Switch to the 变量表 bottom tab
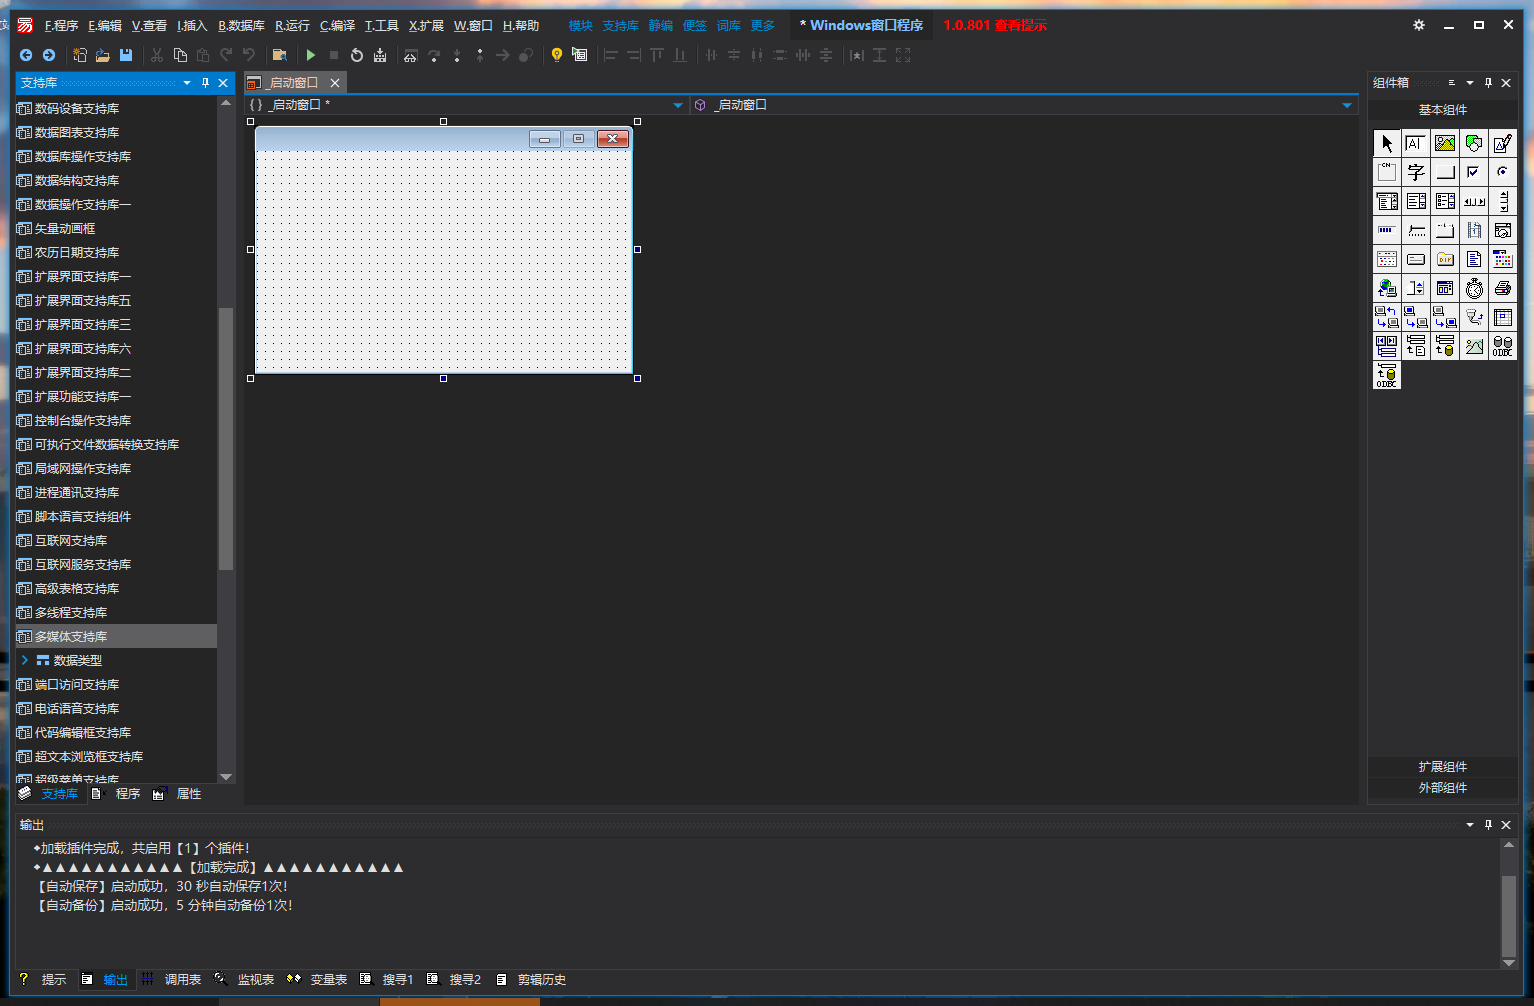Viewport: 1534px width, 1006px height. coord(318,980)
